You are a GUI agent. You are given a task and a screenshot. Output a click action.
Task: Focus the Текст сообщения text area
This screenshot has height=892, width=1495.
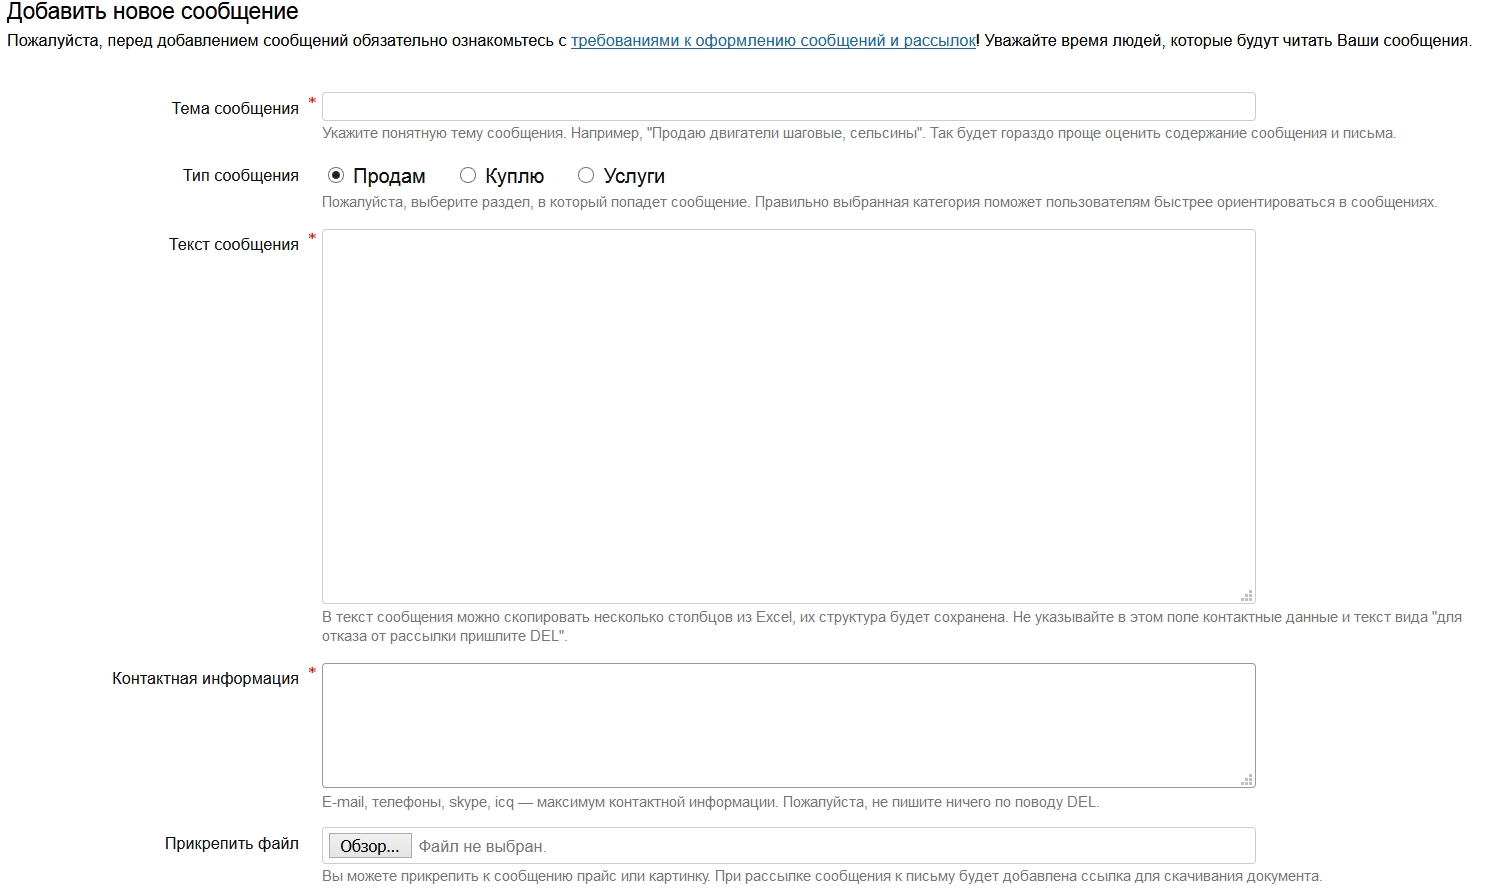788,416
